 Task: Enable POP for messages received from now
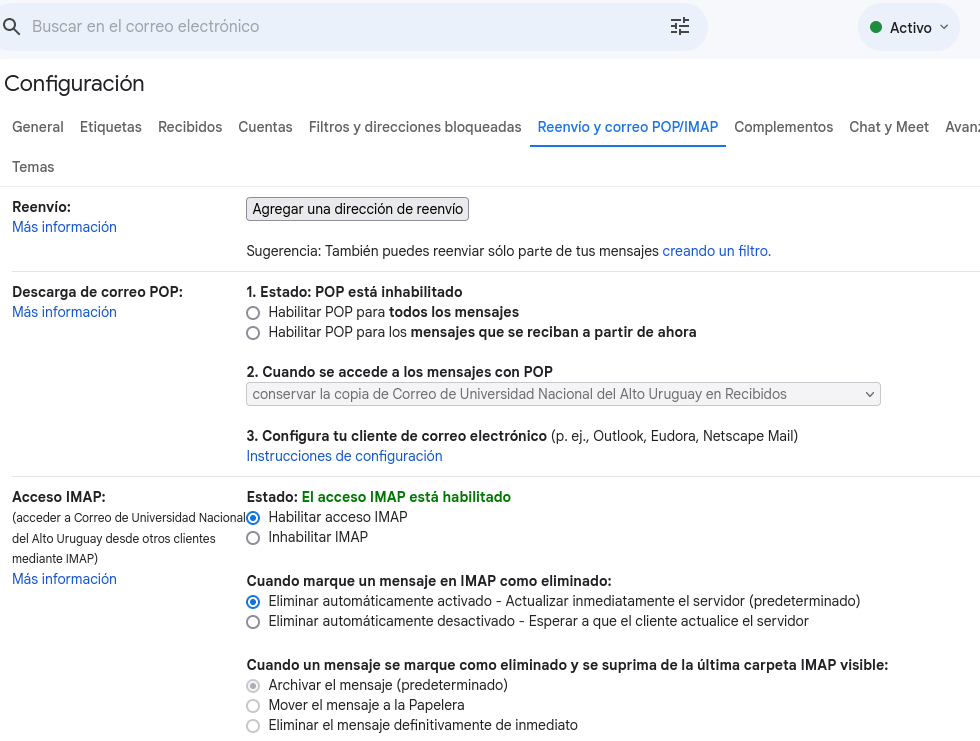pyautogui.click(x=253, y=333)
